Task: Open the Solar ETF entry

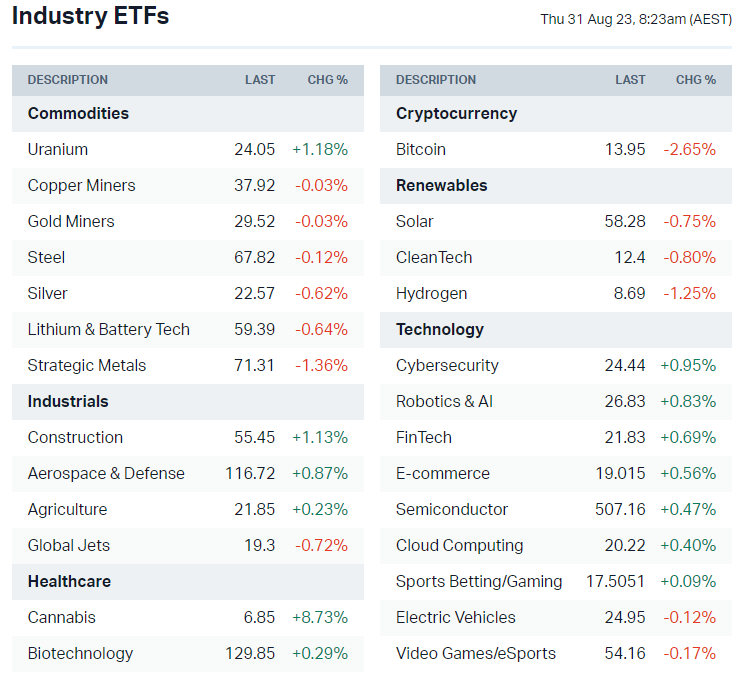Action: click(x=415, y=221)
